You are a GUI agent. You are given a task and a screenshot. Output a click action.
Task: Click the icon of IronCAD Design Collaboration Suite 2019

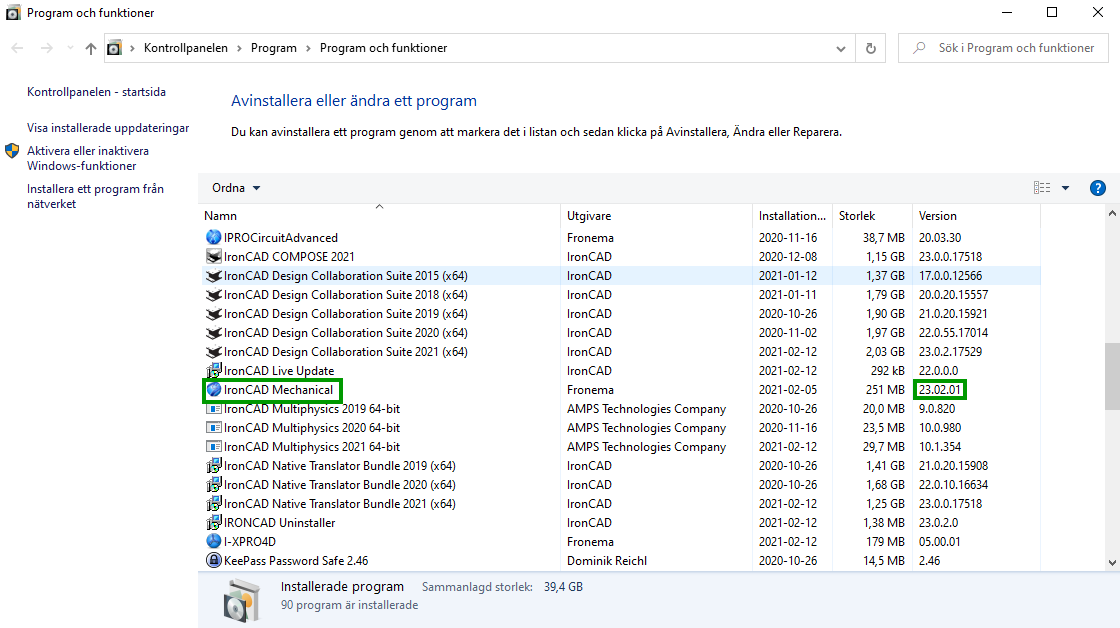point(214,314)
